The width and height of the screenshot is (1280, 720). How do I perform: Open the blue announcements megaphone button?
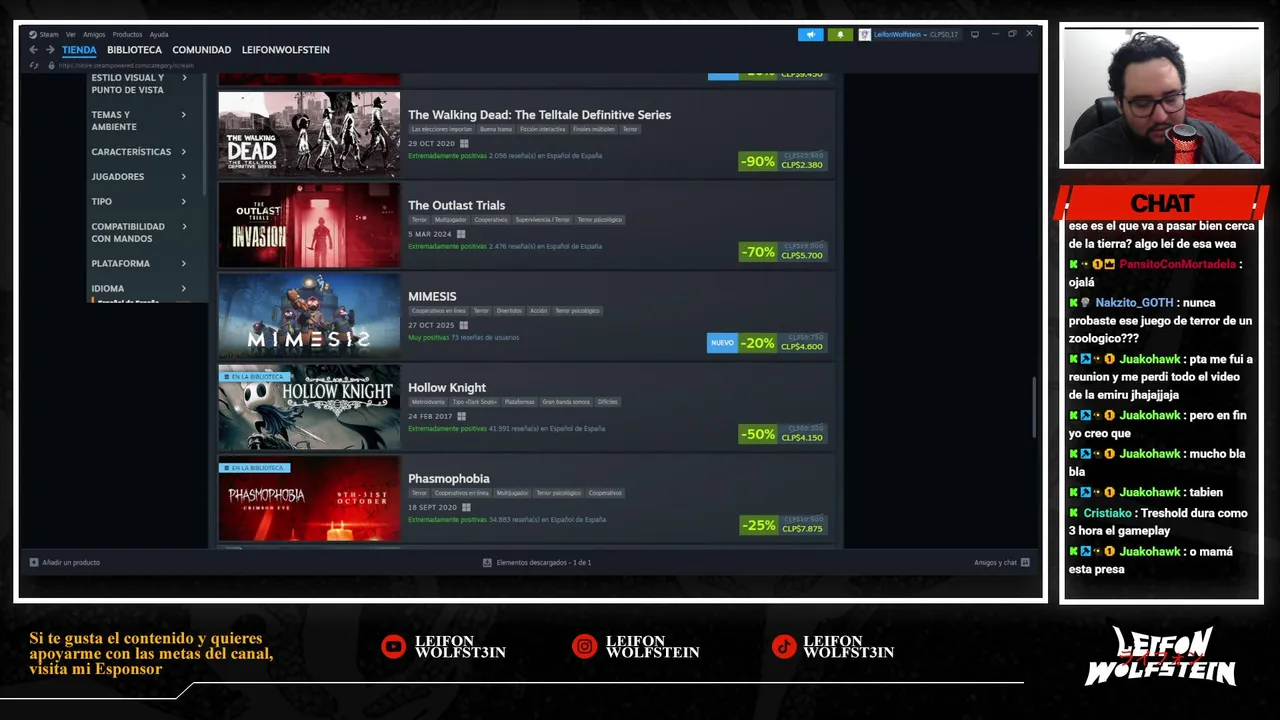(810, 34)
